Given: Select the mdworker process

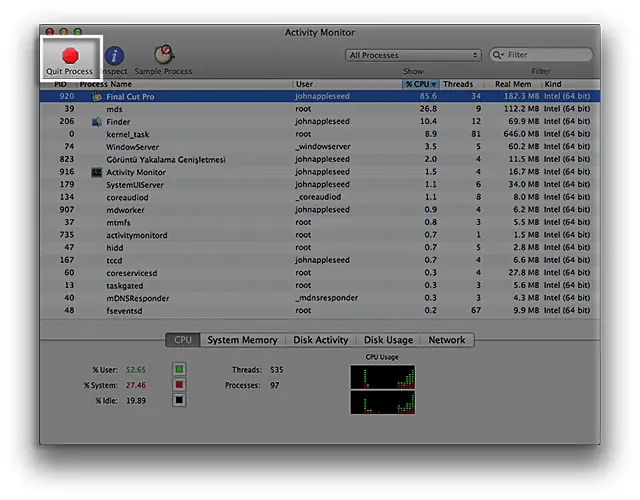Looking at the screenshot, I should [125, 210].
